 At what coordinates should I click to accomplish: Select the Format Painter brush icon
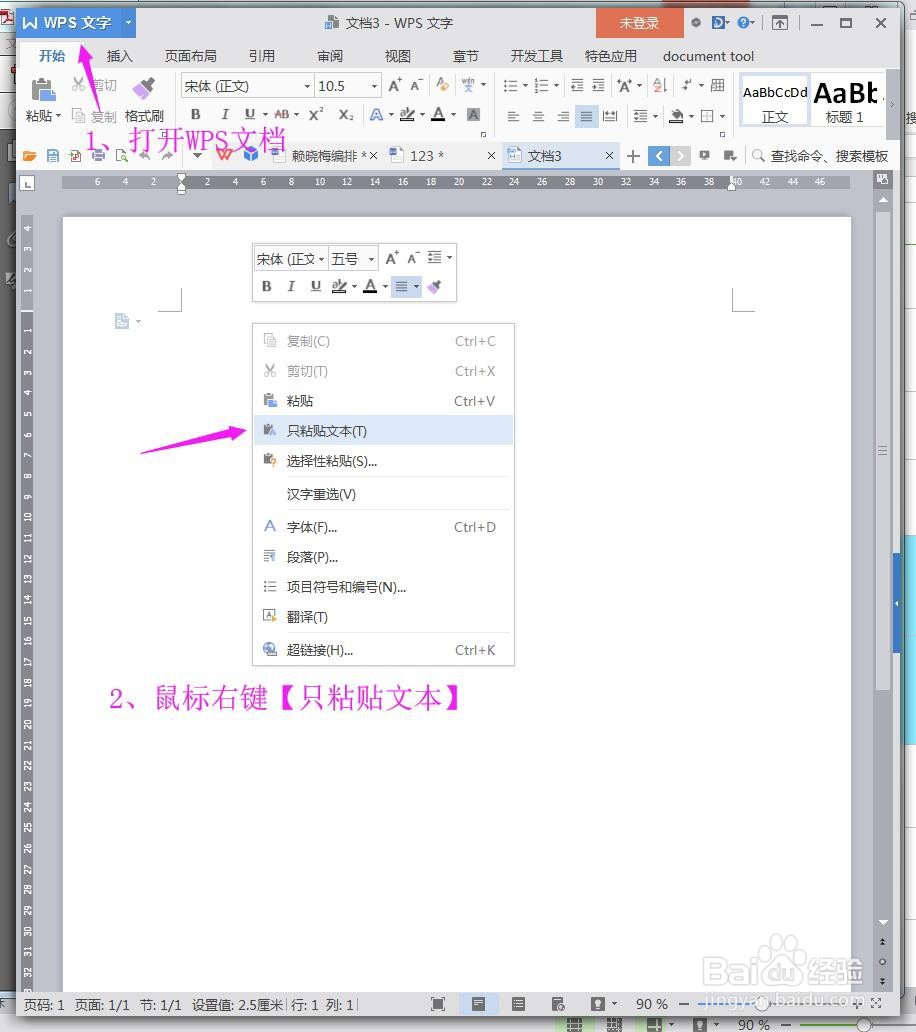click(143, 88)
